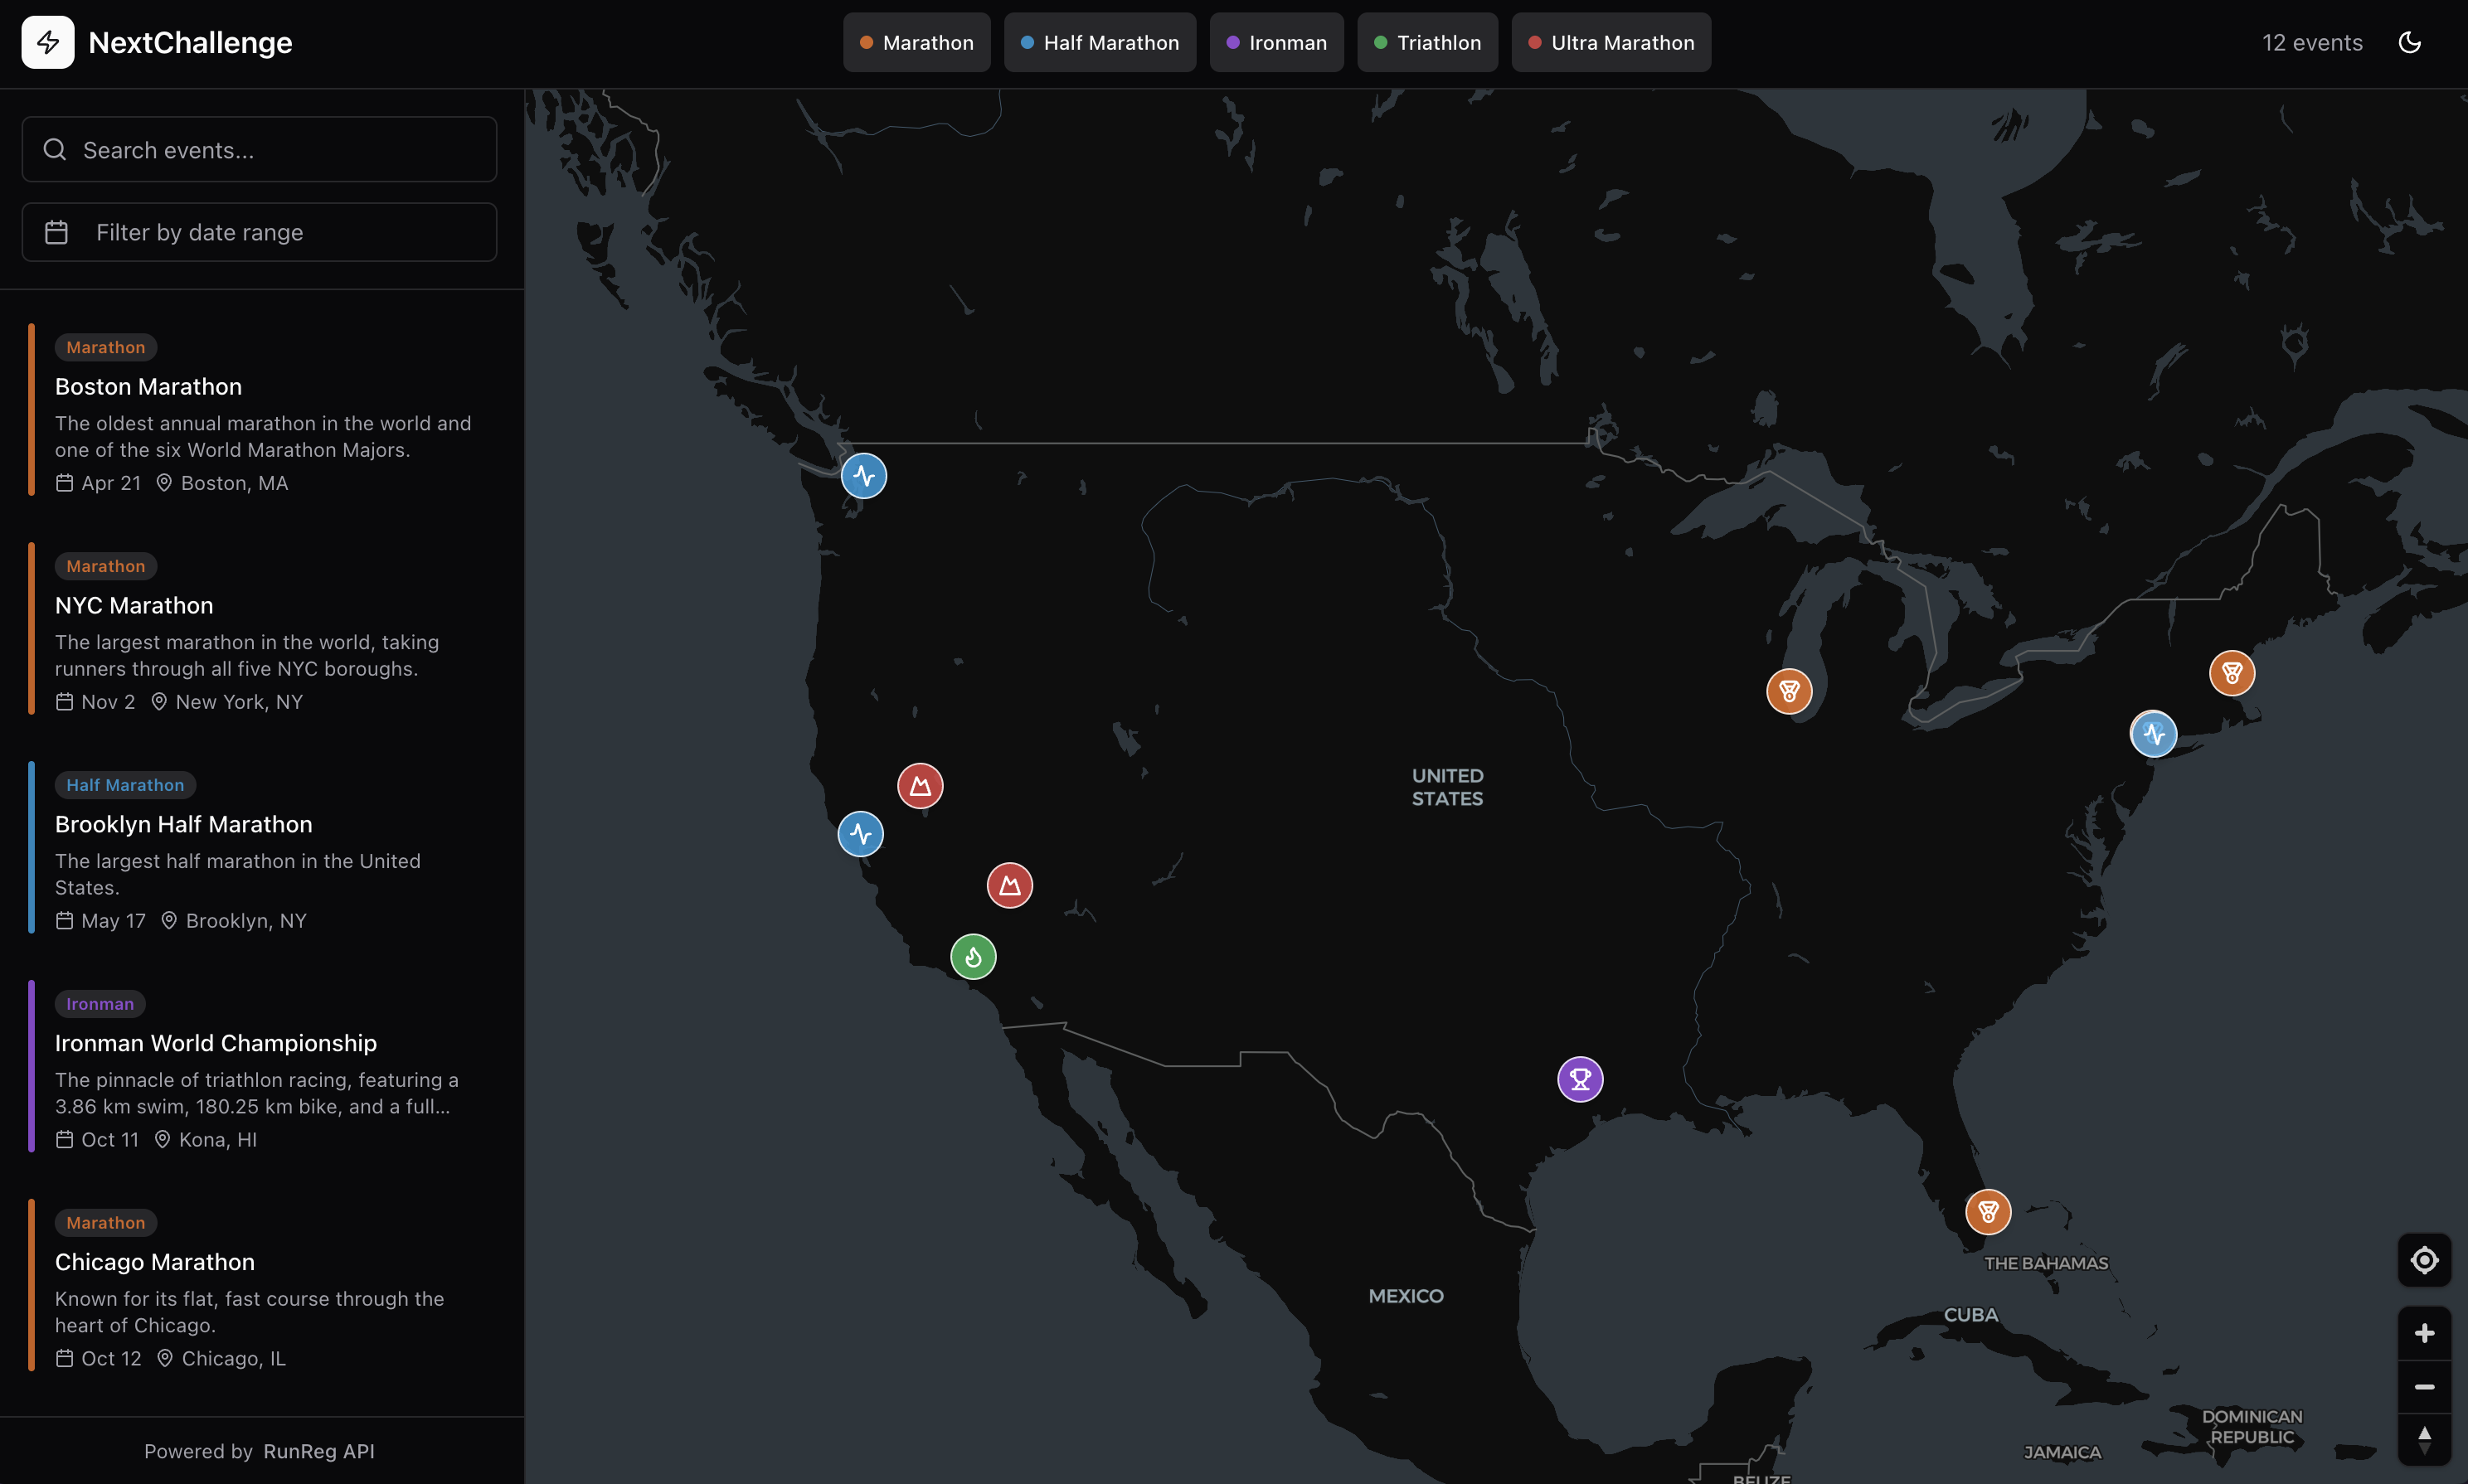Click the geolocate button on map
The image size is (2468, 1484).
(2424, 1260)
